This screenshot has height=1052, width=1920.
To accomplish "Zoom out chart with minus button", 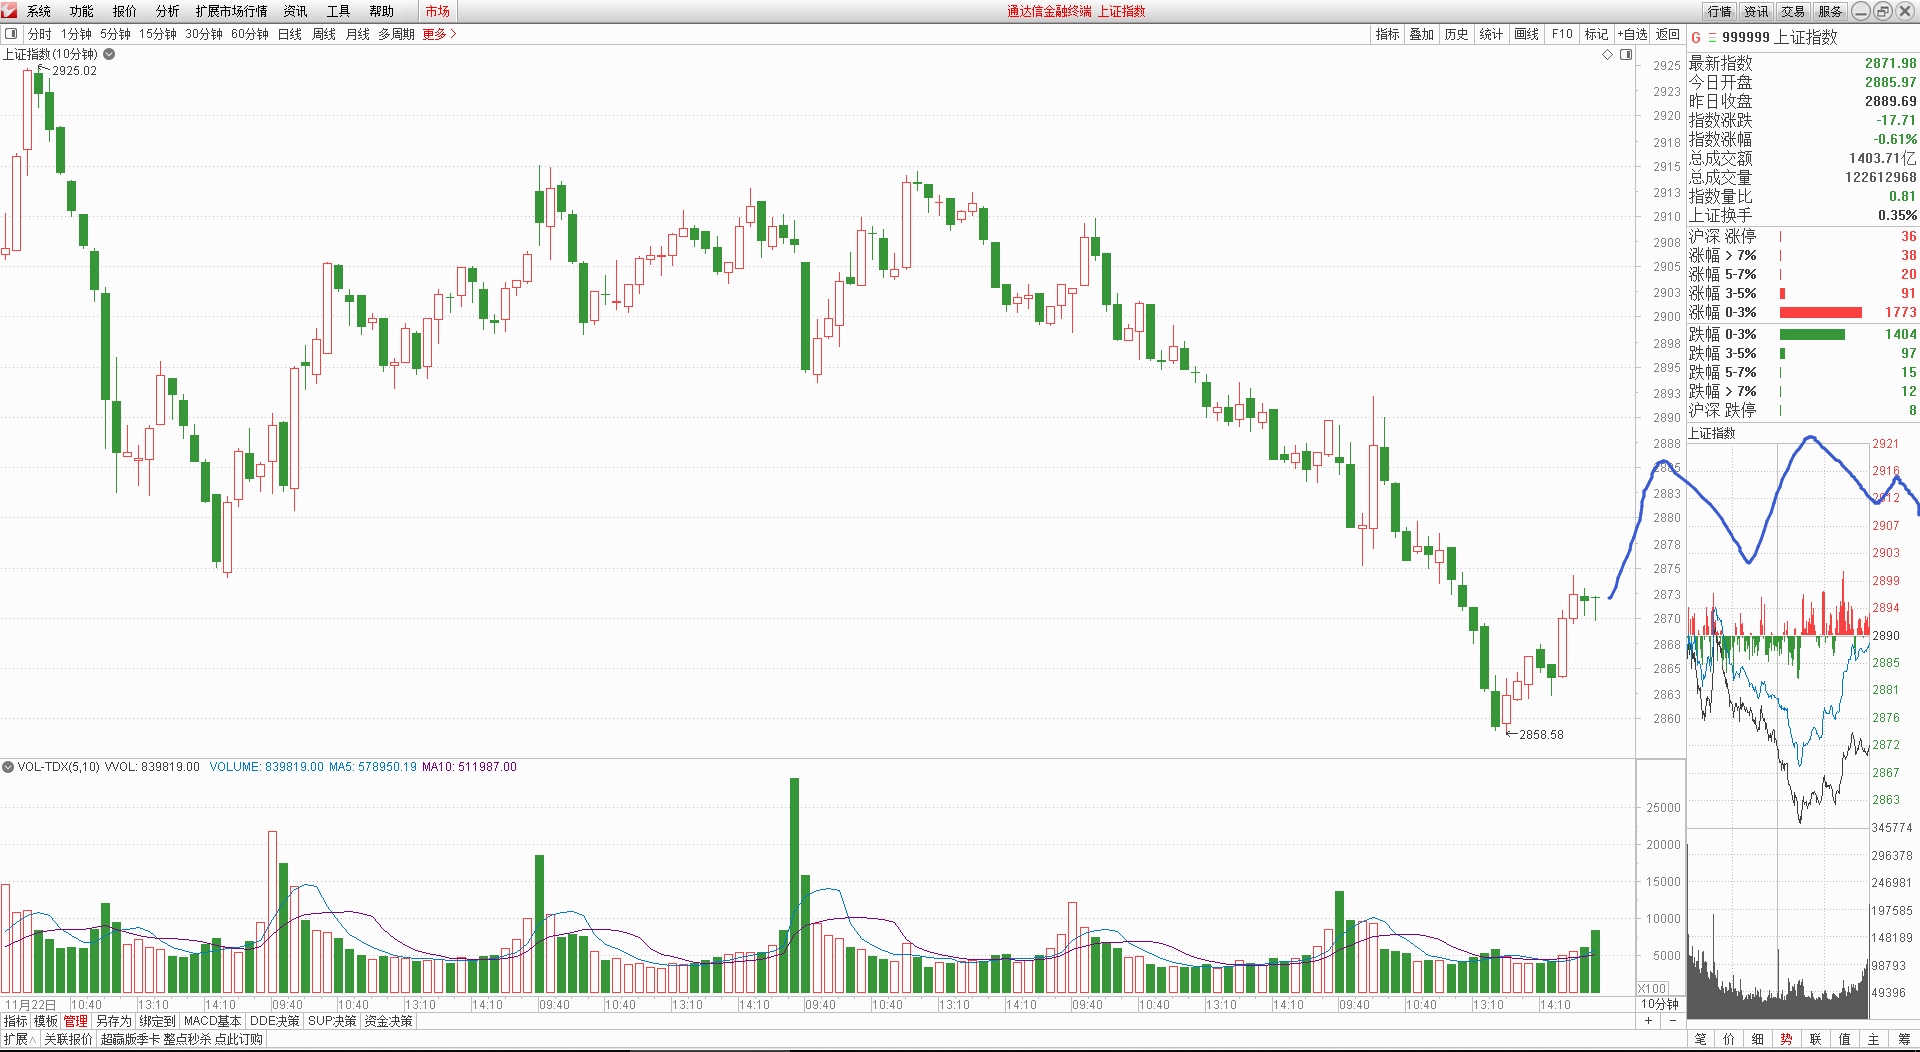I will [x=1673, y=1021].
